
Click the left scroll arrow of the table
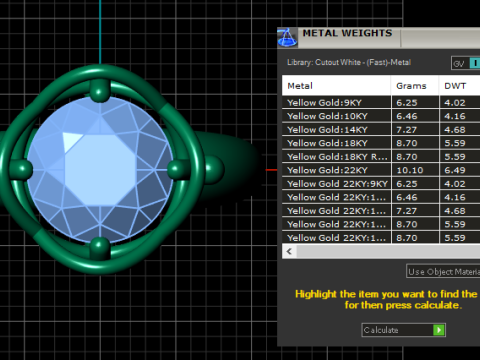pyautogui.click(x=289, y=251)
